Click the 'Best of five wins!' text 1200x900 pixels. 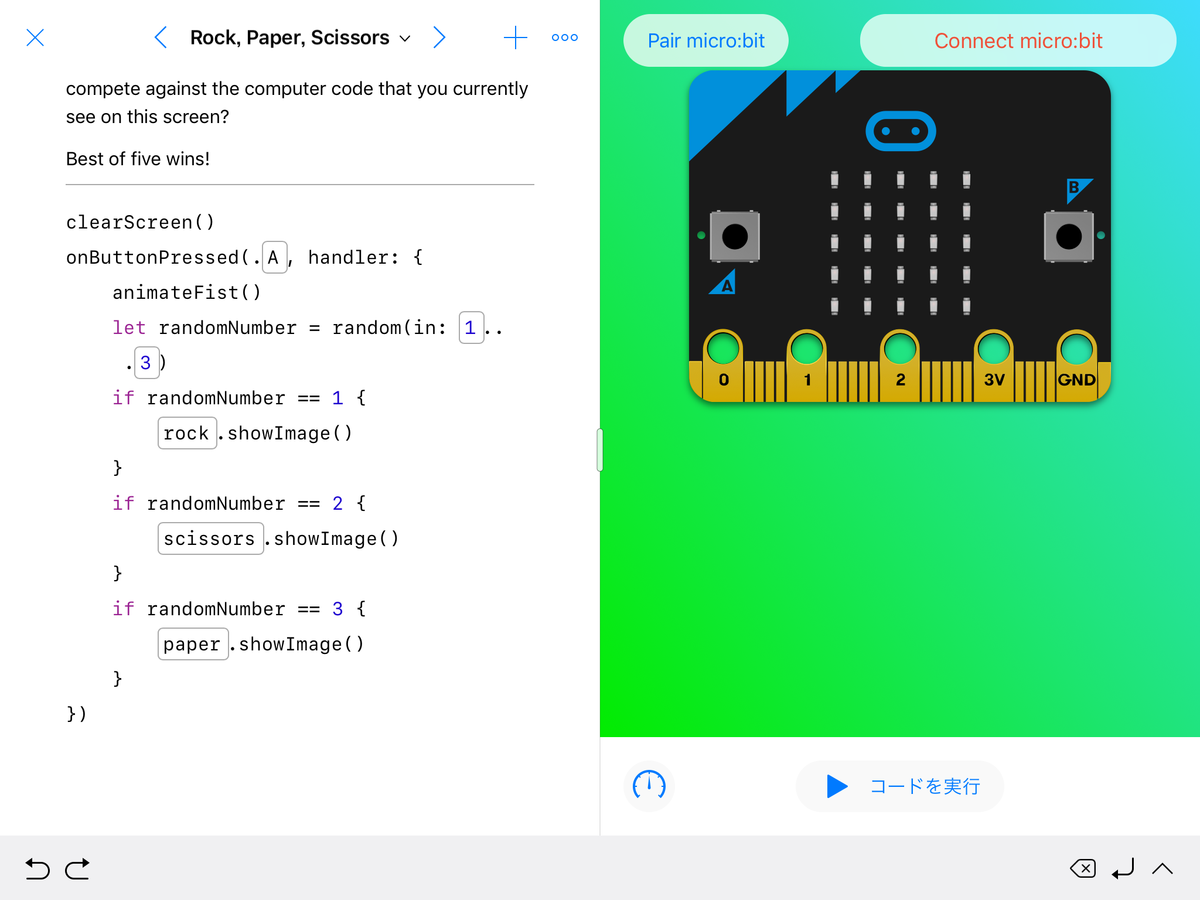(138, 158)
